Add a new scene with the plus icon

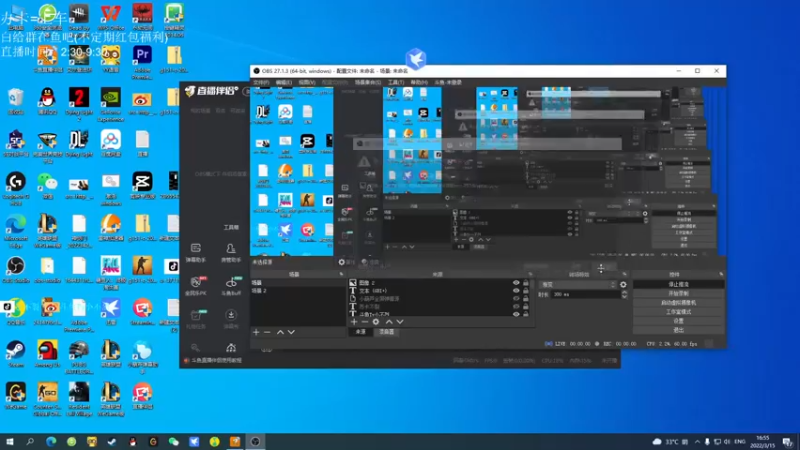pyautogui.click(x=256, y=332)
